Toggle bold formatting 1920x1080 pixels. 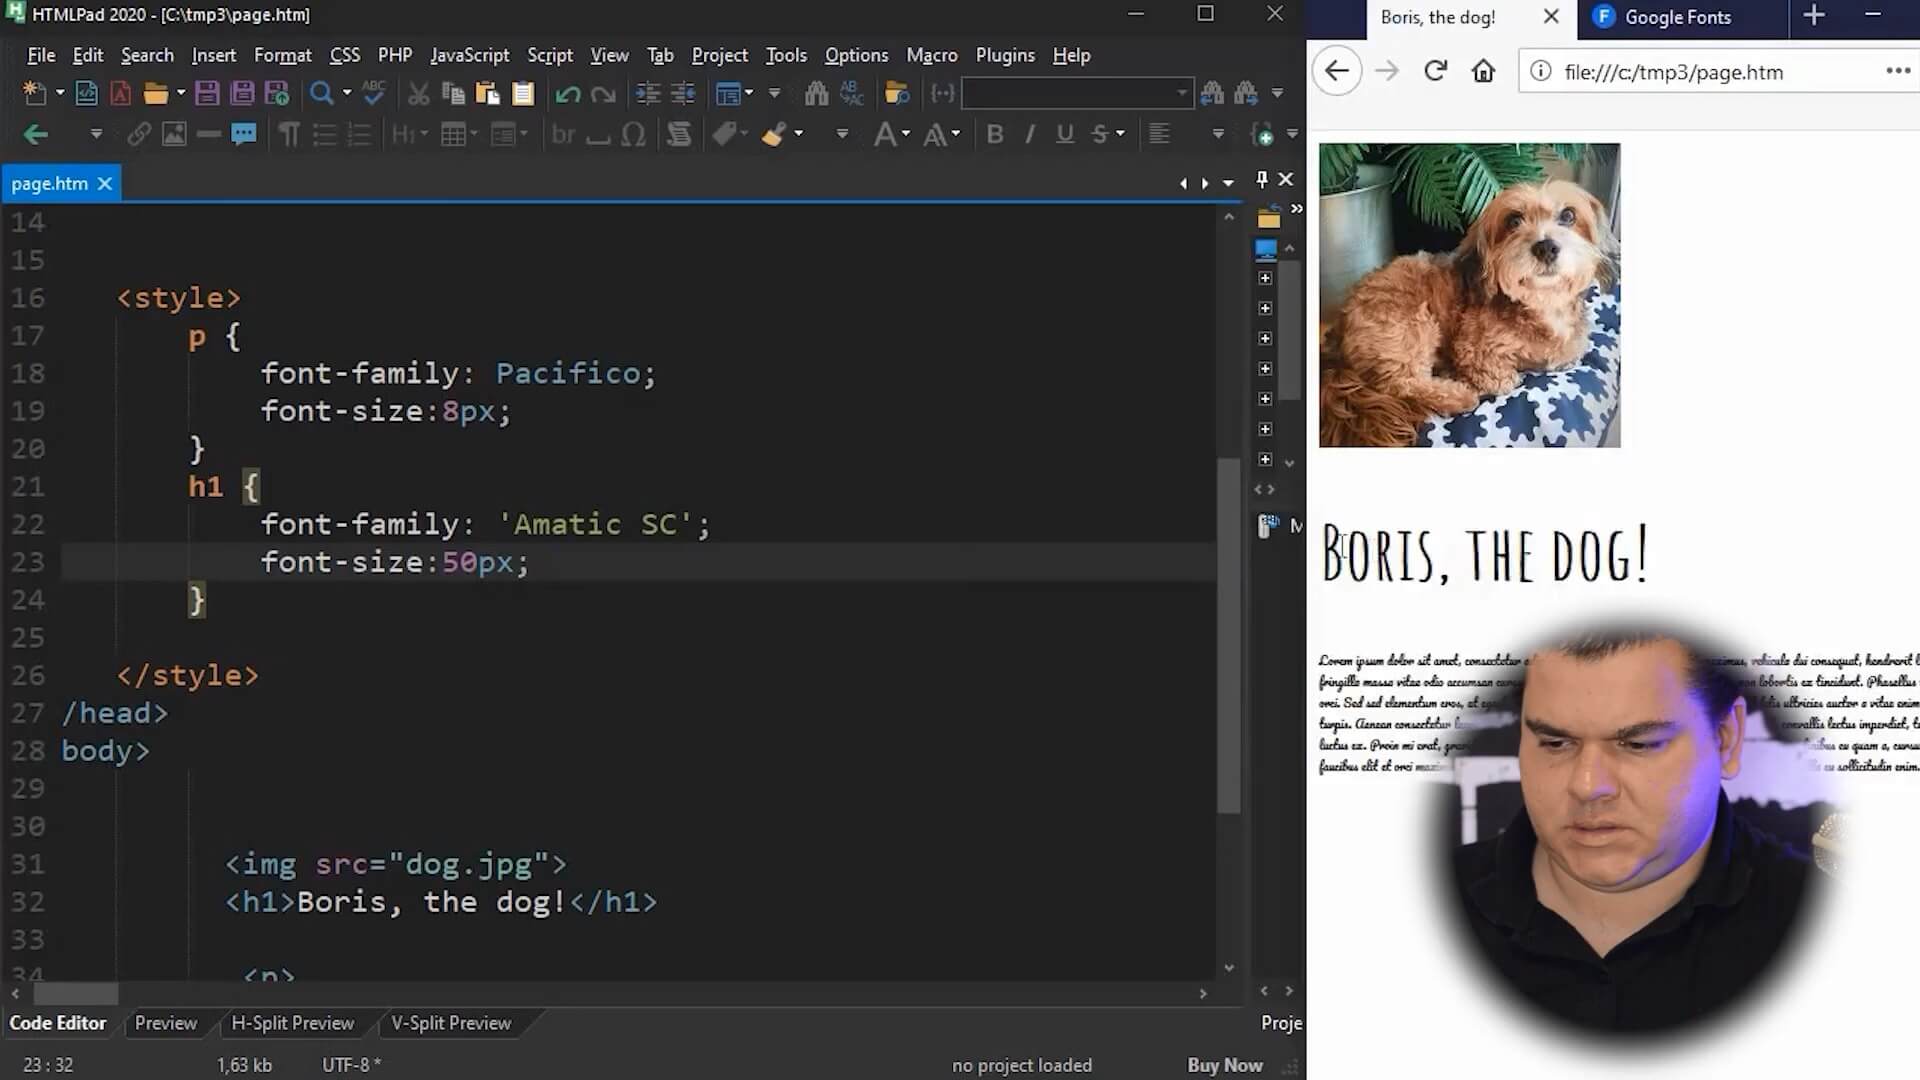coord(993,133)
